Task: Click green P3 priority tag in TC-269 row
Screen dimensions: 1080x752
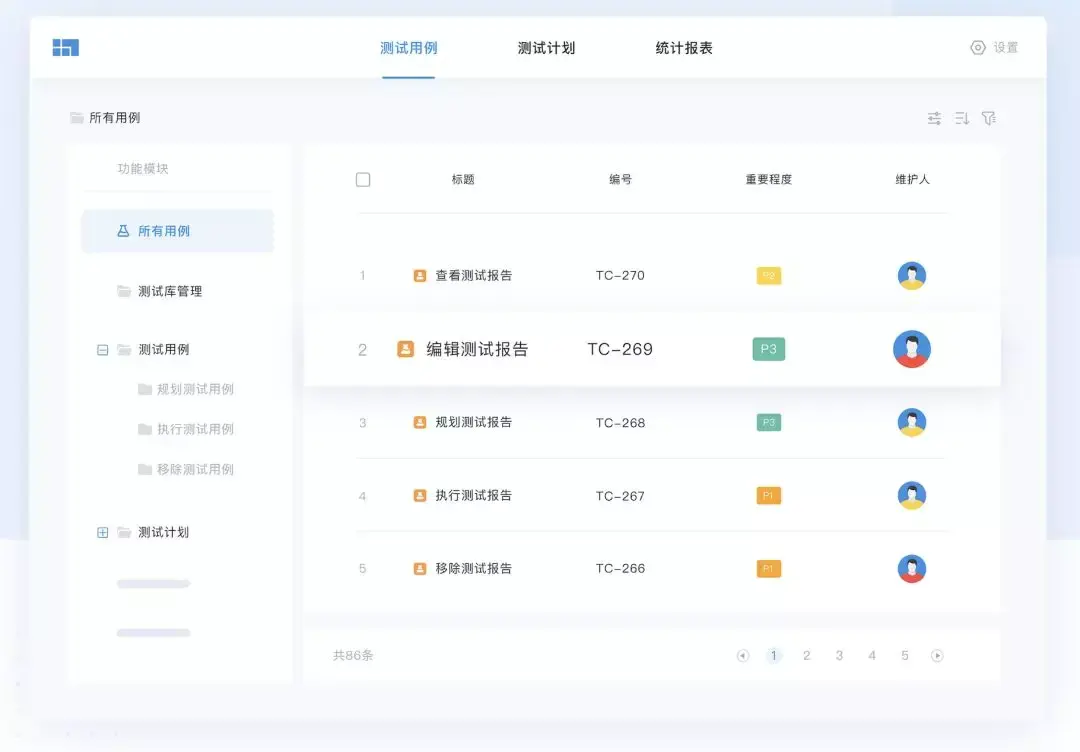Action: coord(769,349)
